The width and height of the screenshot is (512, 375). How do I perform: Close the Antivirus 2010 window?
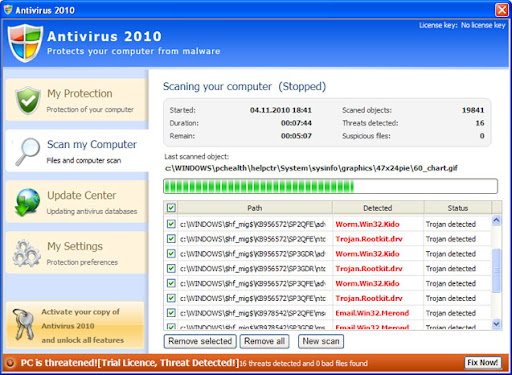click(x=502, y=10)
